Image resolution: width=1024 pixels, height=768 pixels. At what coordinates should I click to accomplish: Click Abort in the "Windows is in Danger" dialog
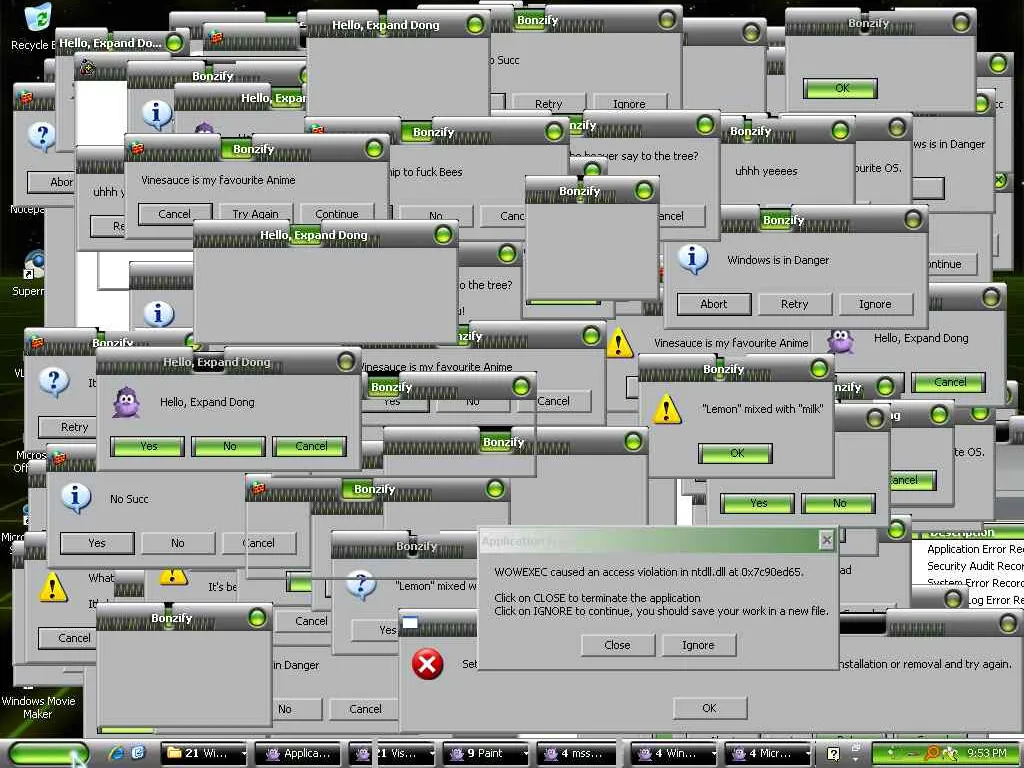tap(714, 304)
